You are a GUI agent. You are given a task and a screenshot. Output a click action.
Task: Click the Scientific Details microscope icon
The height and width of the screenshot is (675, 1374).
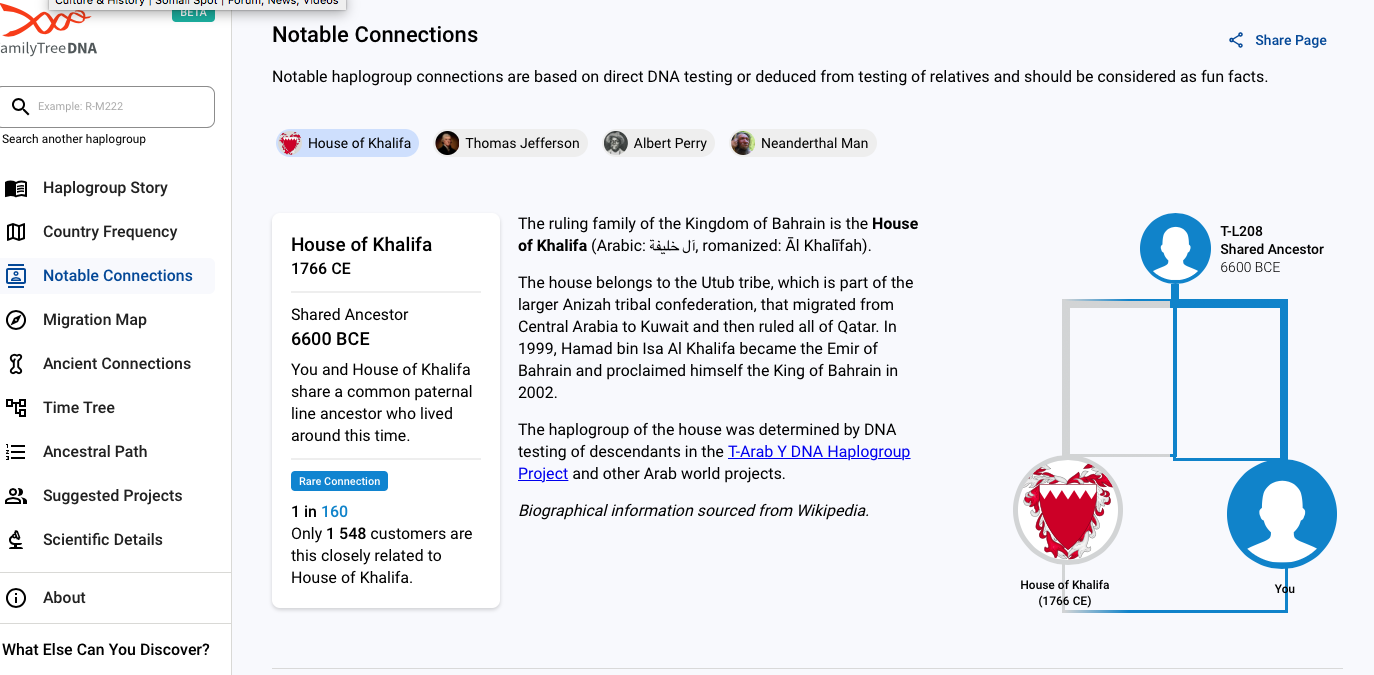tap(16, 540)
